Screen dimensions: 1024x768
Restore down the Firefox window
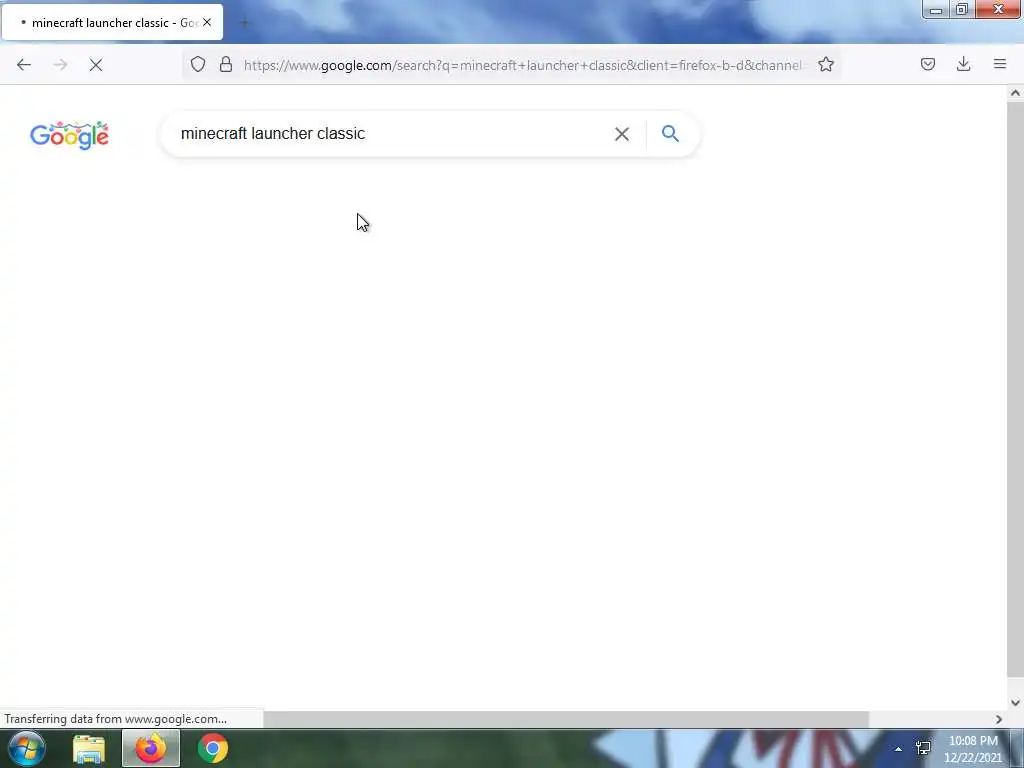[962, 9]
